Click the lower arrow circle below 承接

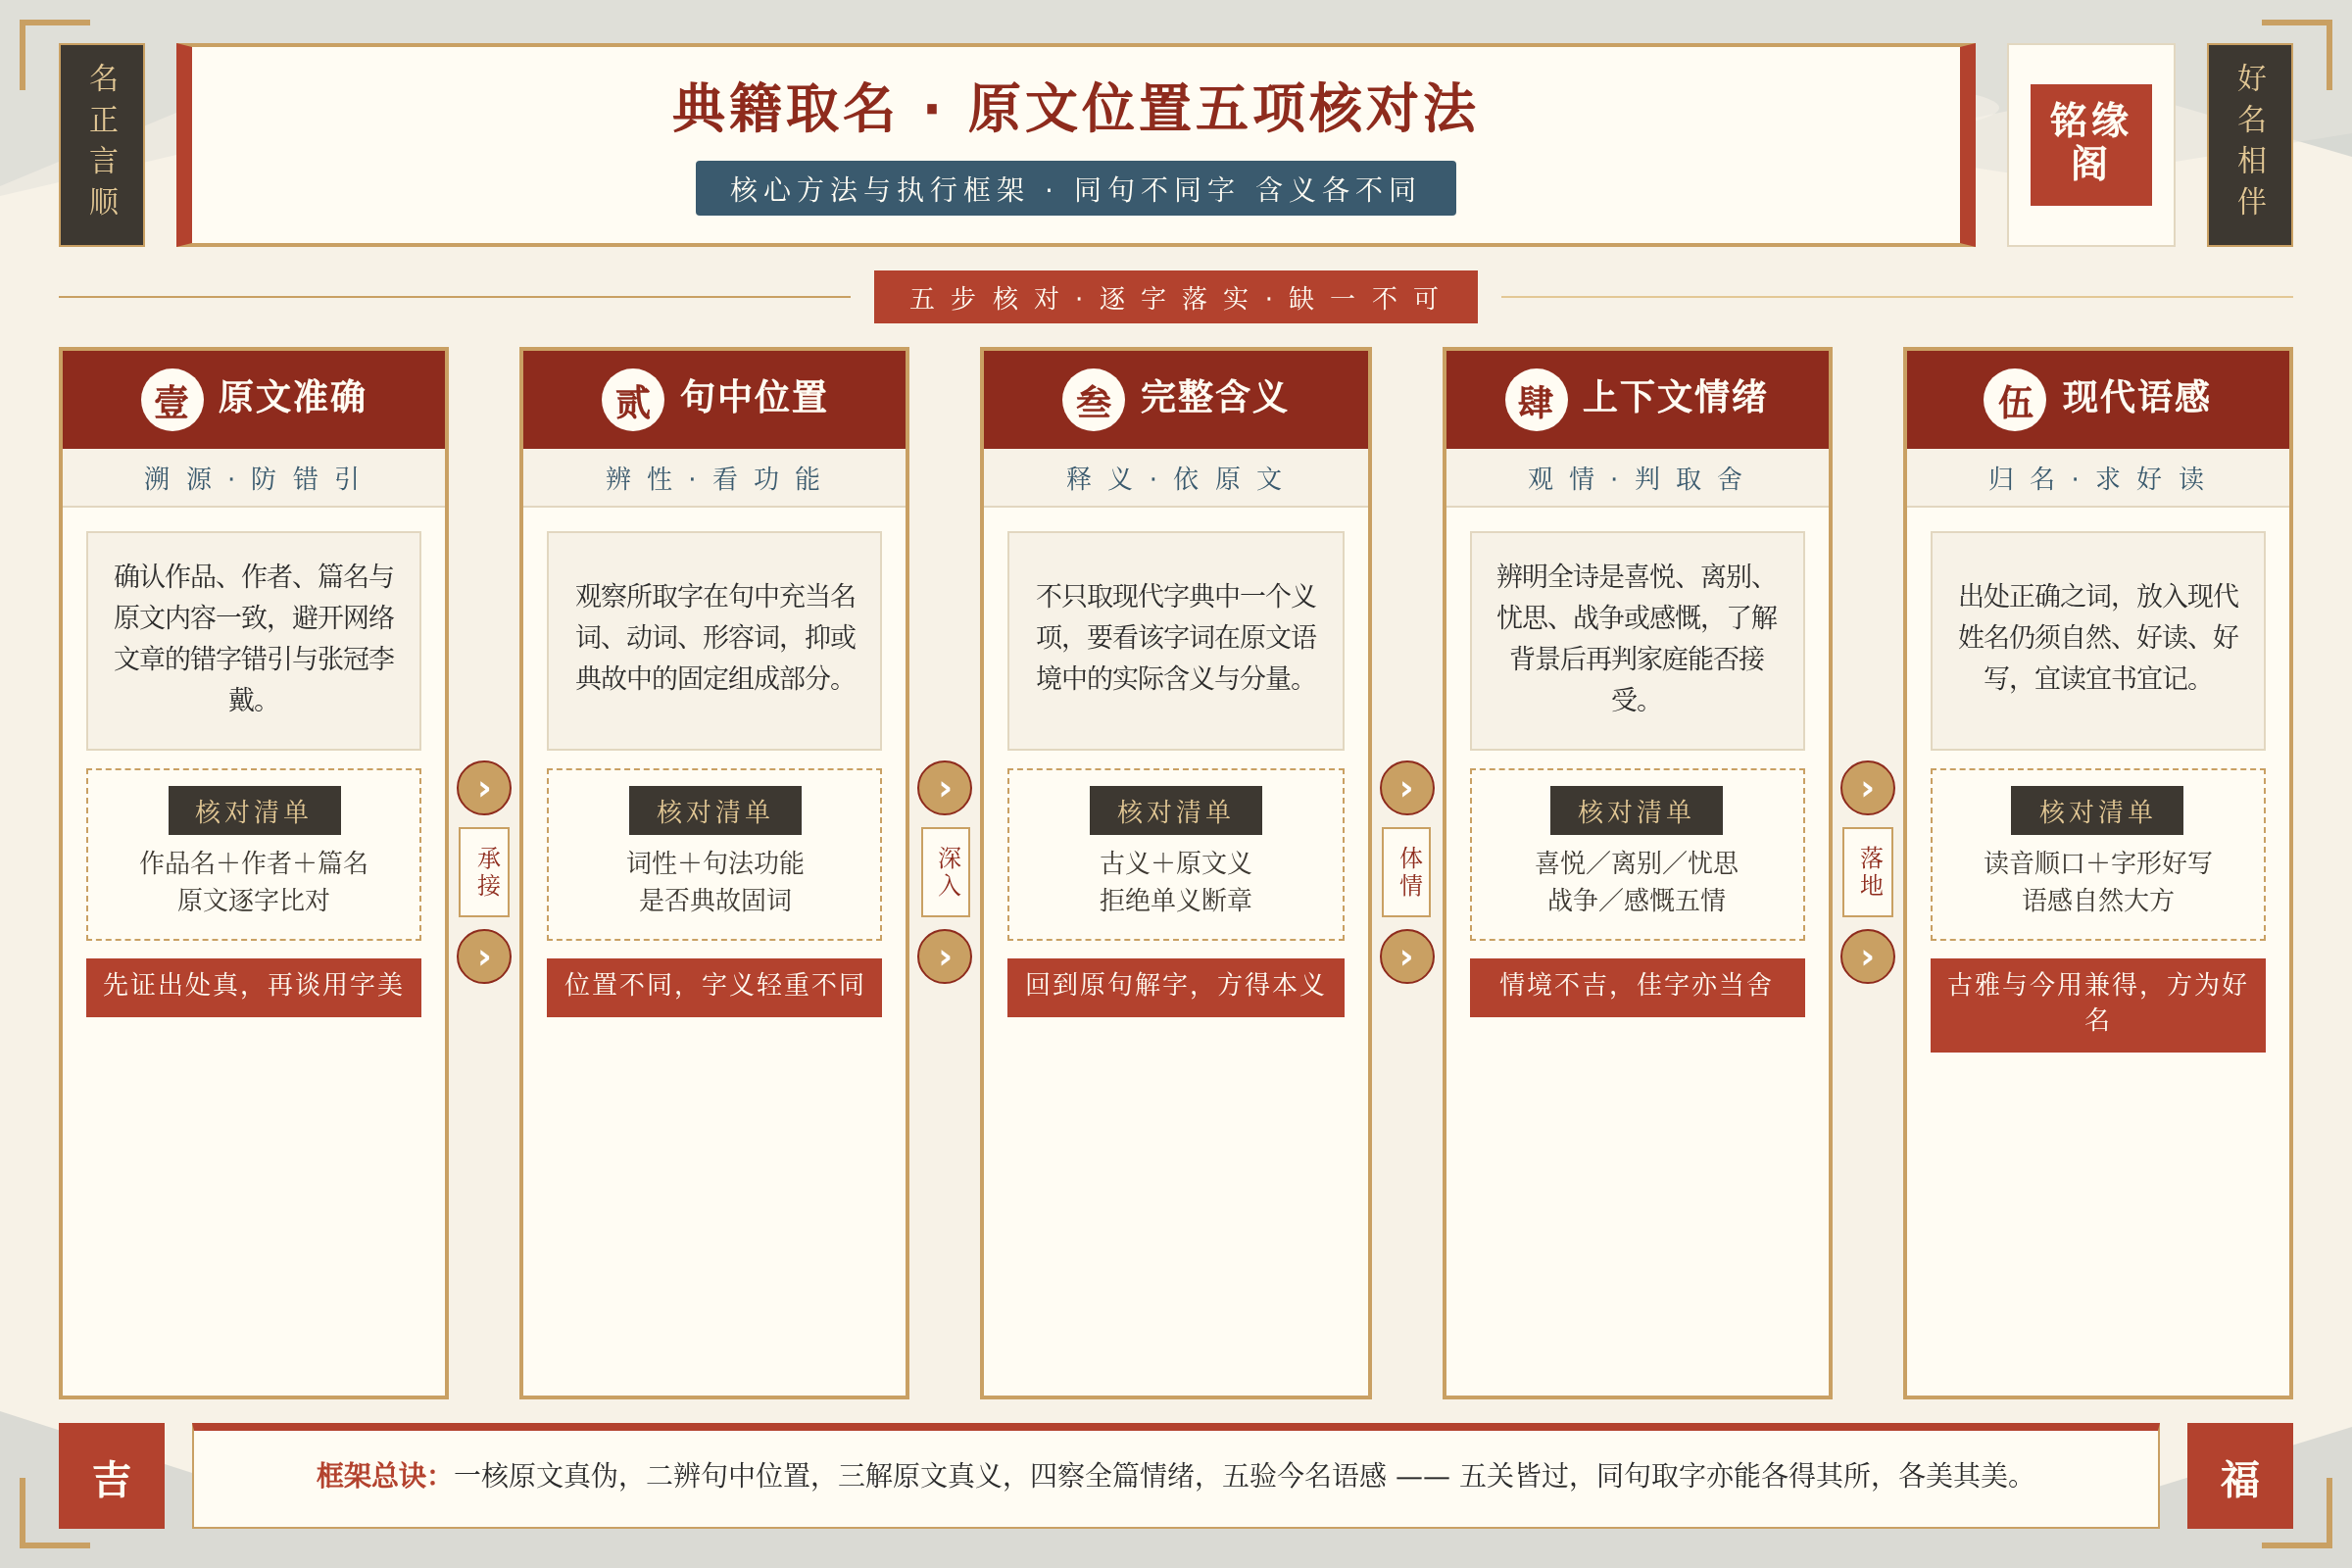point(484,957)
